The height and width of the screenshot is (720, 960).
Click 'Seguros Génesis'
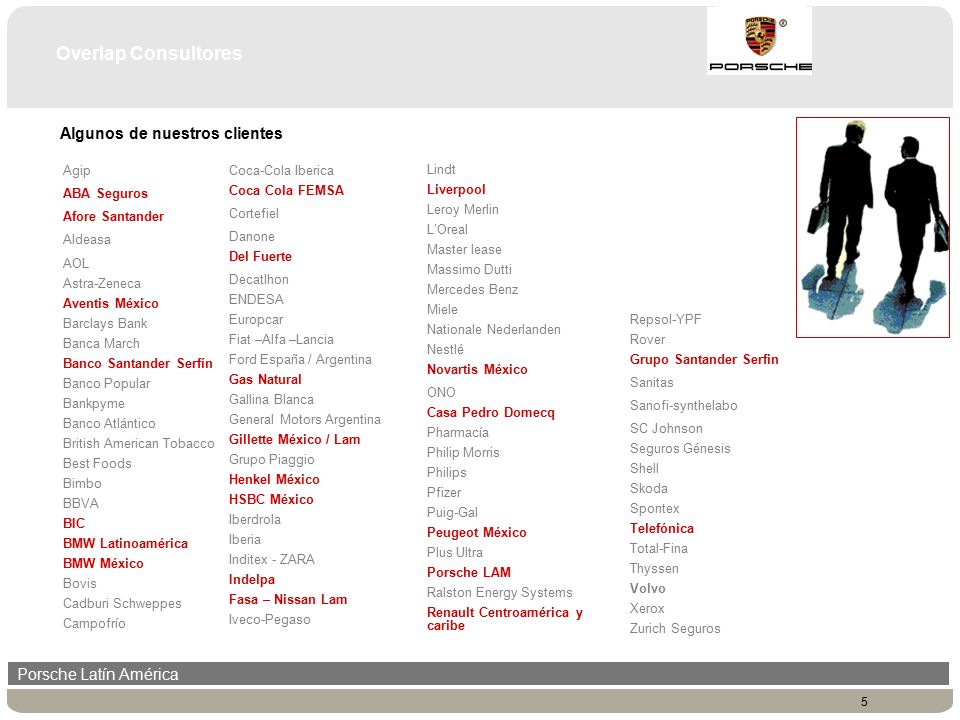[680, 449]
